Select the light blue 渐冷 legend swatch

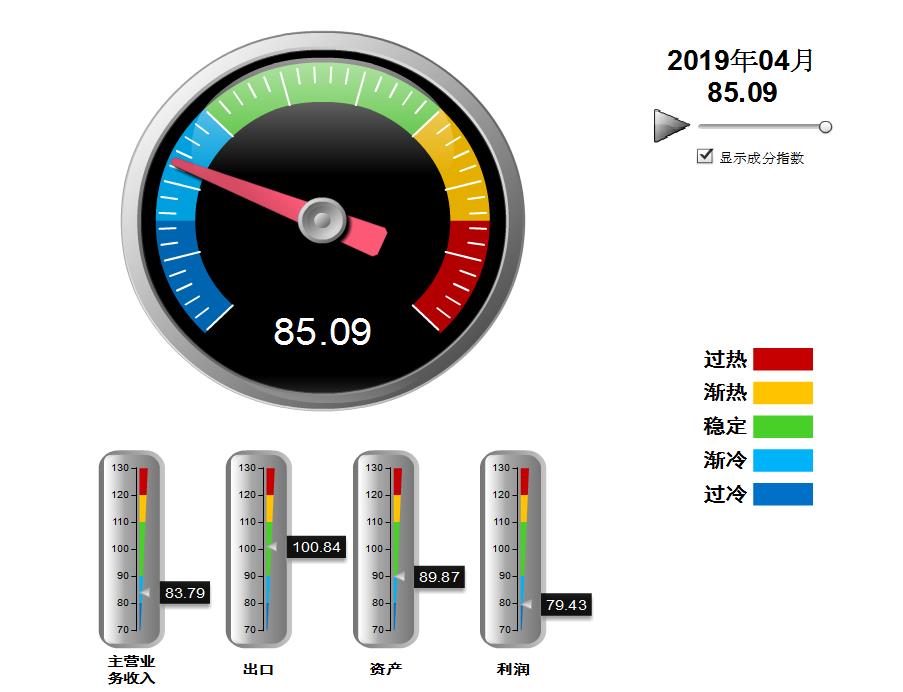pyautogui.click(x=782, y=461)
